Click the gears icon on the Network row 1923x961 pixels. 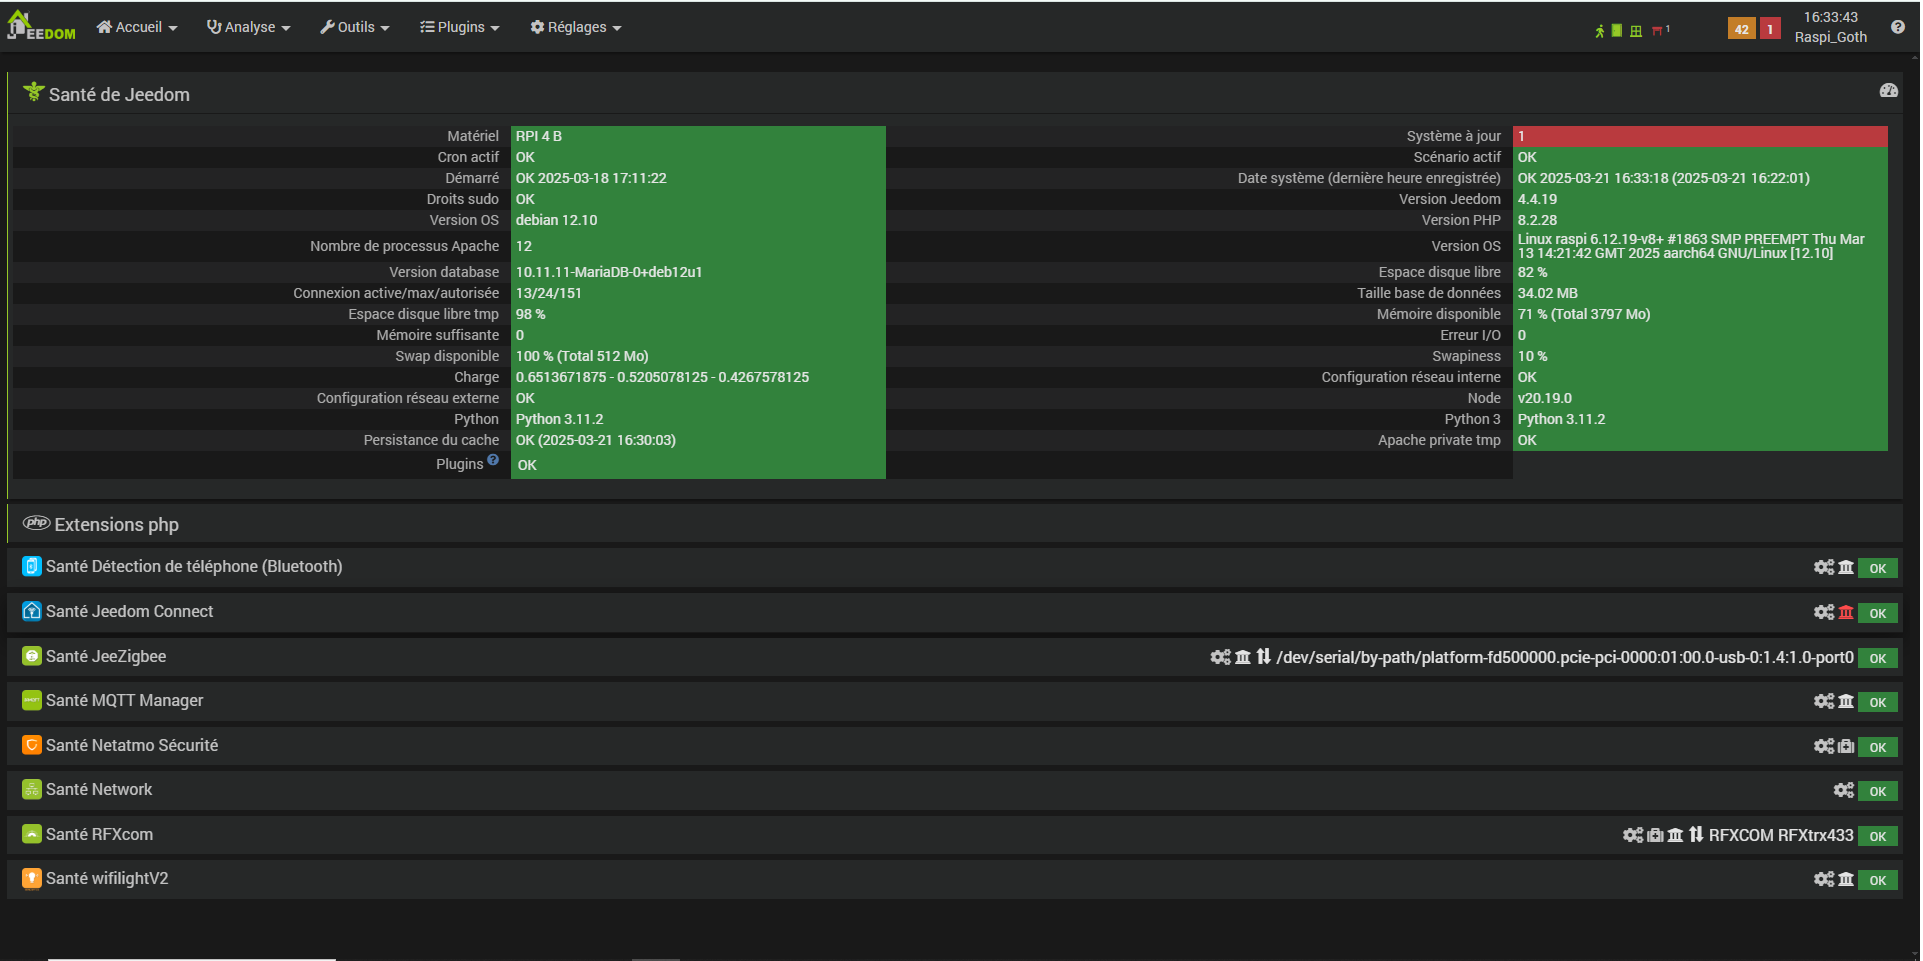[x=1844, y=791]
